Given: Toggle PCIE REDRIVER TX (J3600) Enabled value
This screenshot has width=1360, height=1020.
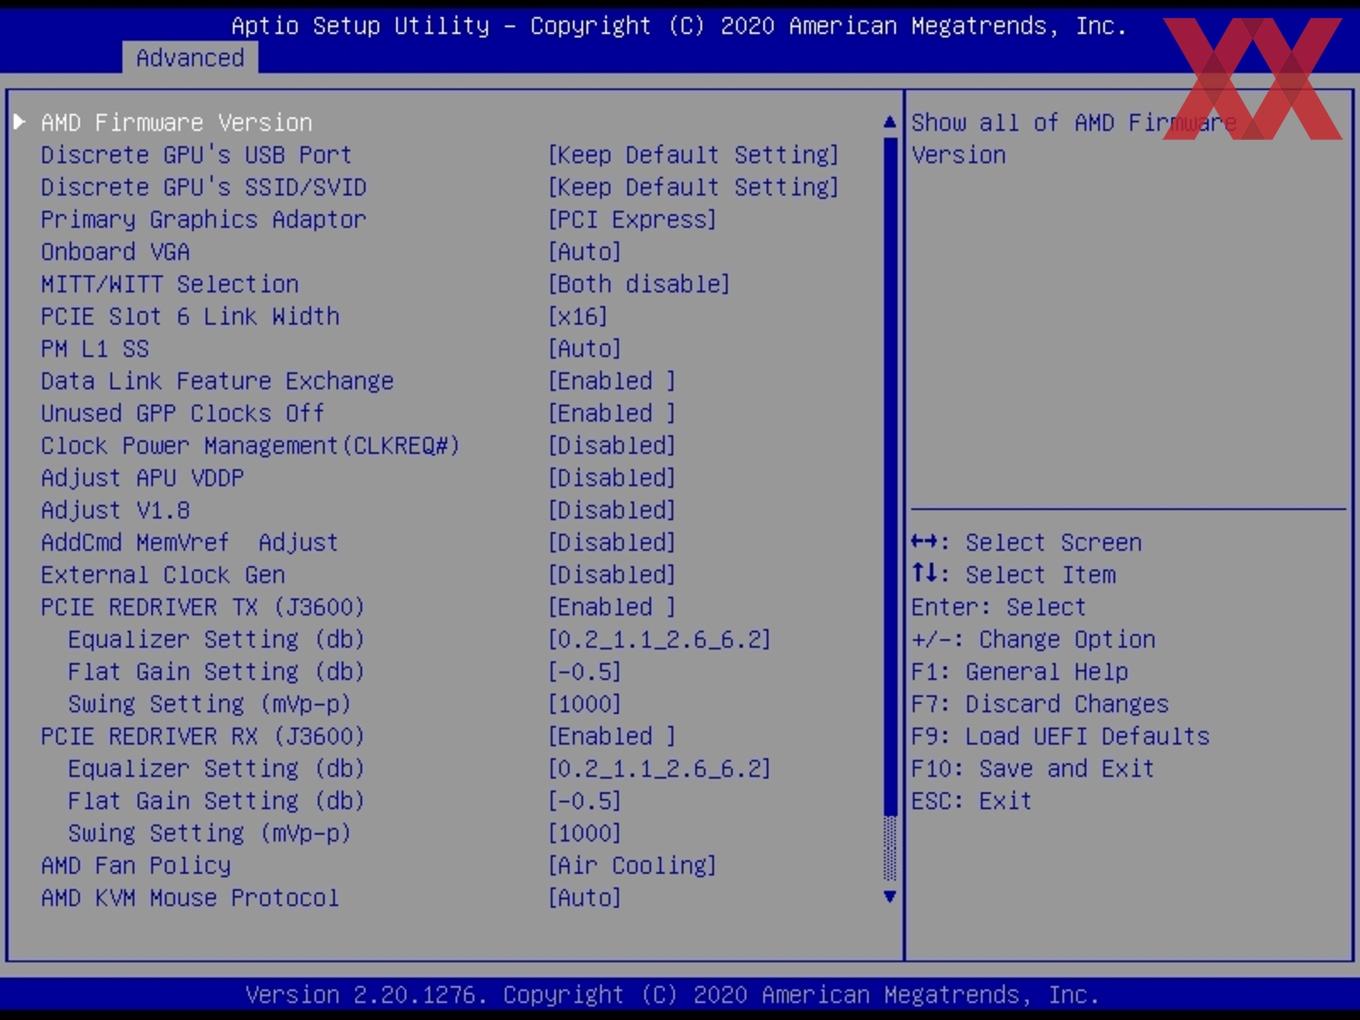Looking at the screenshot, I should 612,607.
